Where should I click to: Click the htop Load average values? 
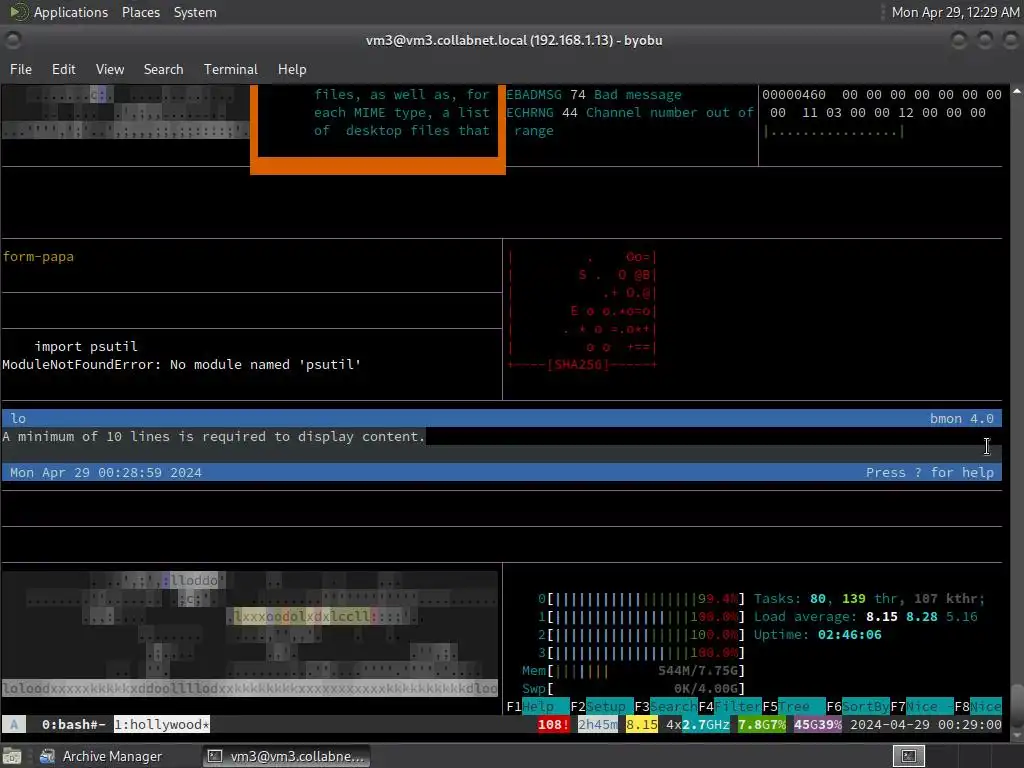[x=921, y=616]
